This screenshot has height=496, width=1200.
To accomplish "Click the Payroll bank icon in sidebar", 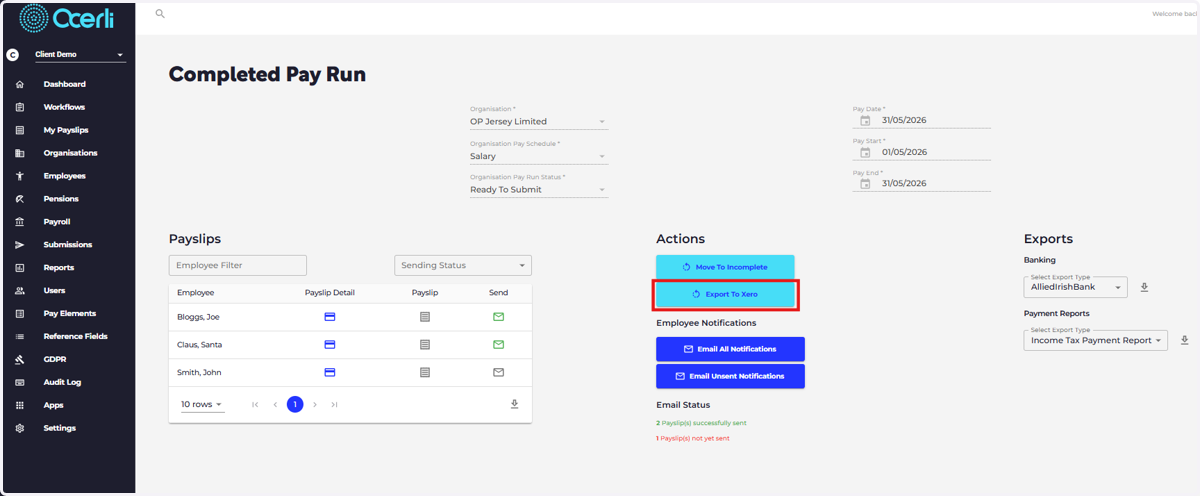I will tap(20, 222).
